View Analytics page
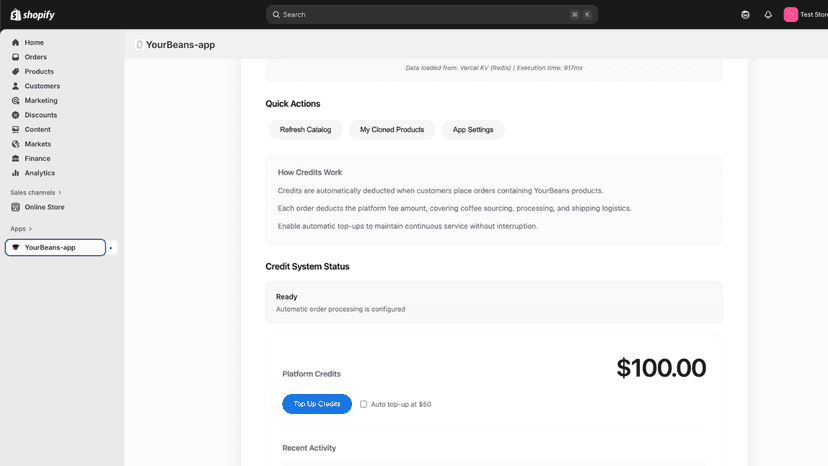 click(x=40, y=173)
